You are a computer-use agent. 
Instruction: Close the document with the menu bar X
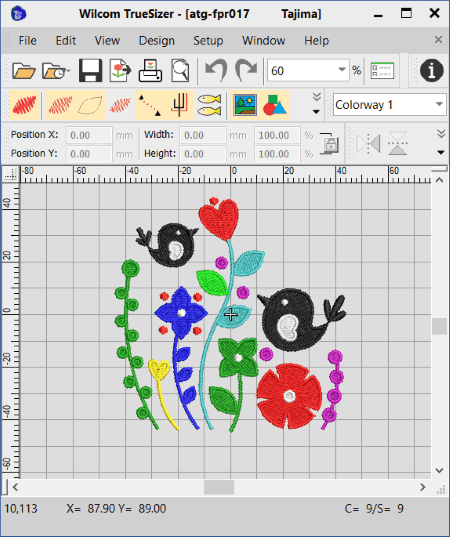(438, 39)
